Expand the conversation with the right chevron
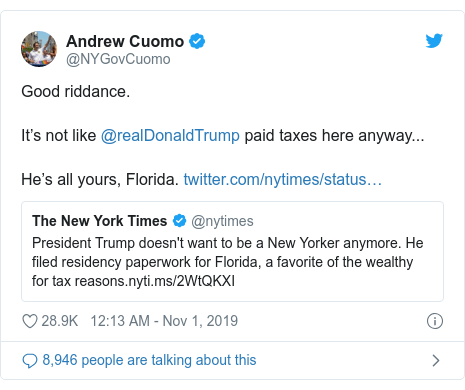 click(436, 360)
